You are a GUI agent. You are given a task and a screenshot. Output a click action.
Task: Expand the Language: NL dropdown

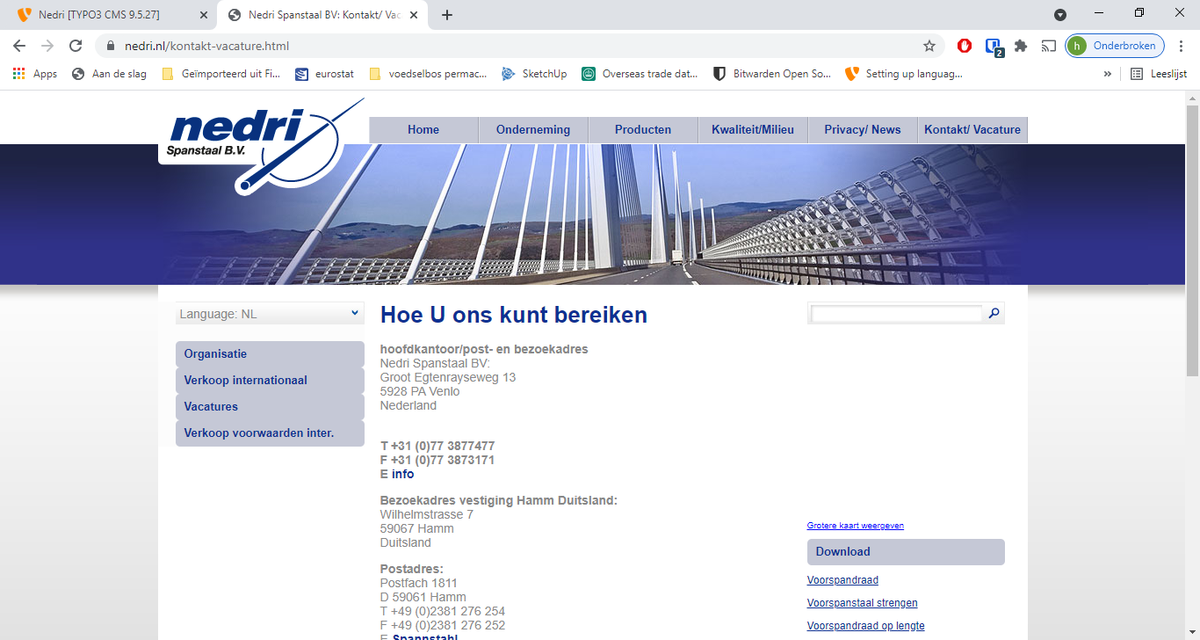[269, 314]
